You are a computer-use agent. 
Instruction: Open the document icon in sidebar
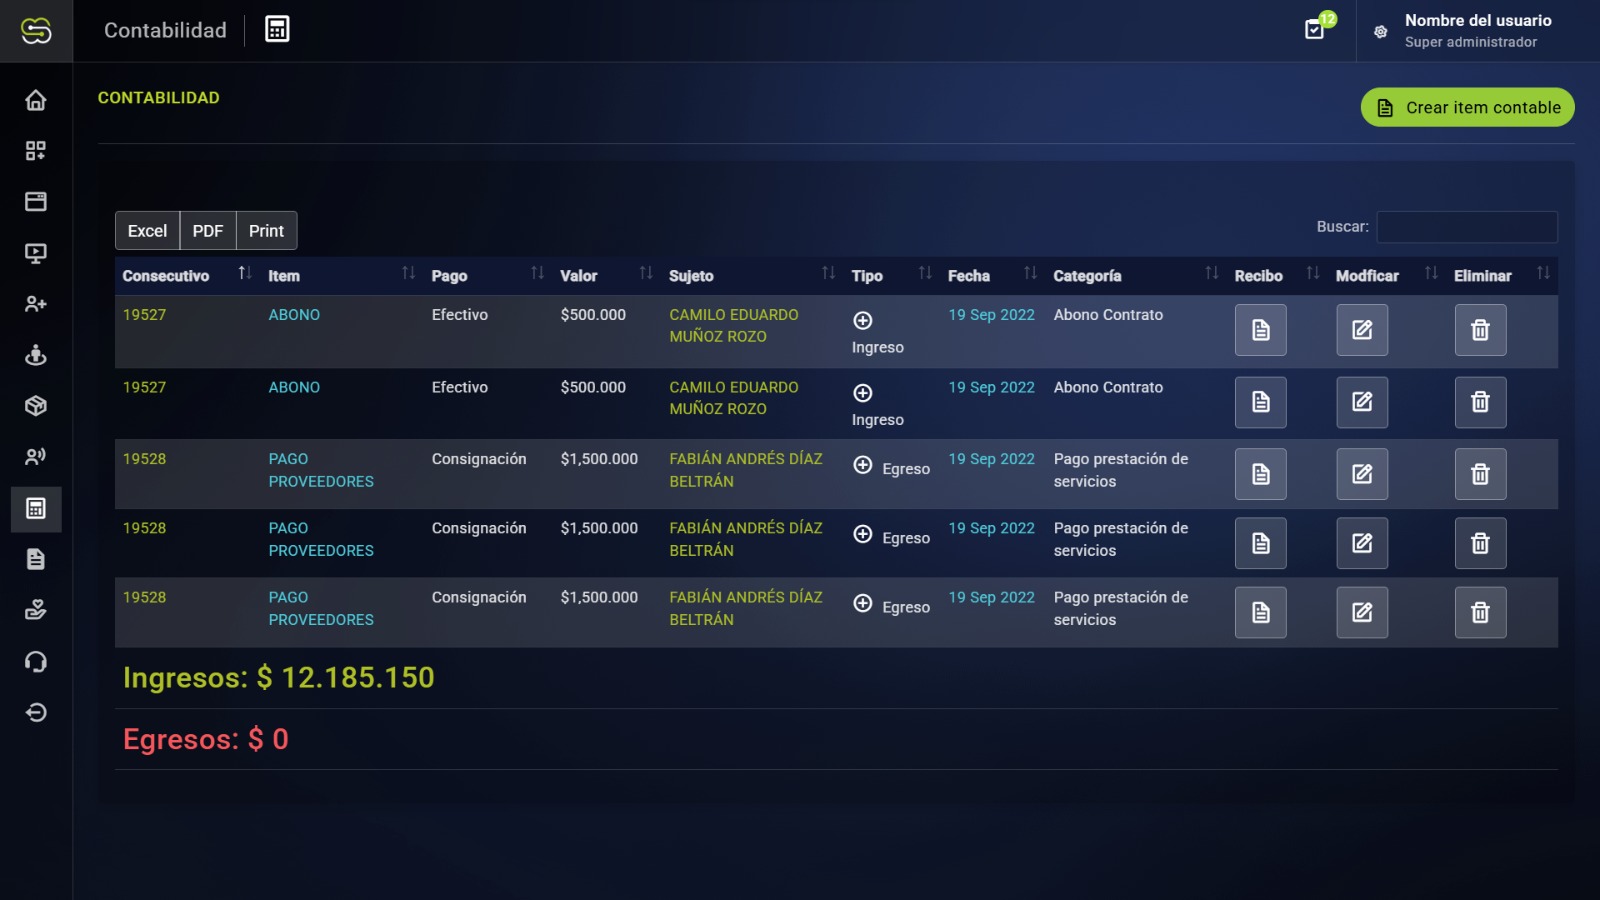(x=36, y=559)
